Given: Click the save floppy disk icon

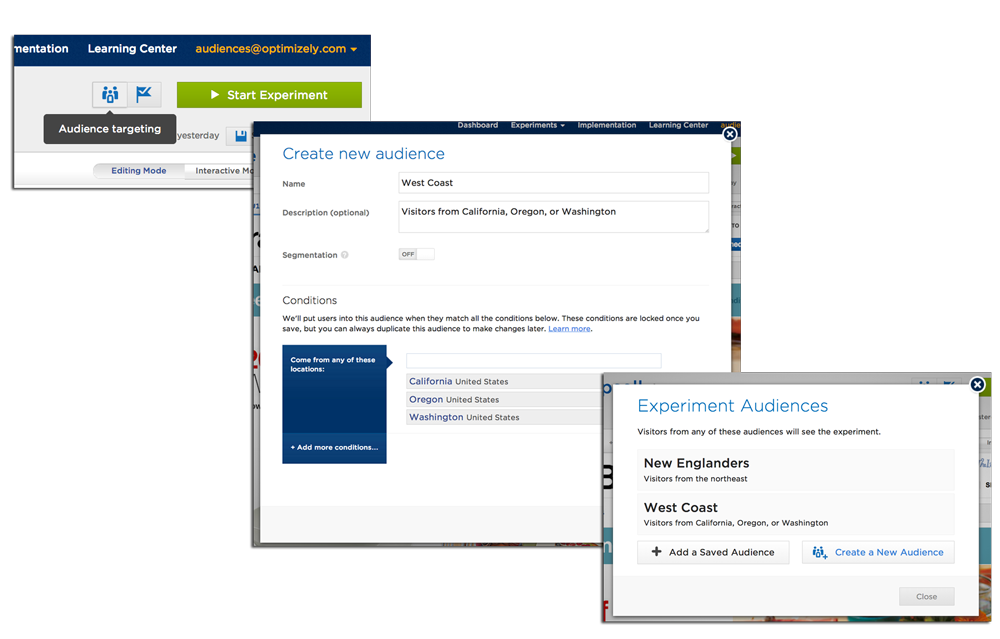Looking at the screenshot, I should 240,136.
